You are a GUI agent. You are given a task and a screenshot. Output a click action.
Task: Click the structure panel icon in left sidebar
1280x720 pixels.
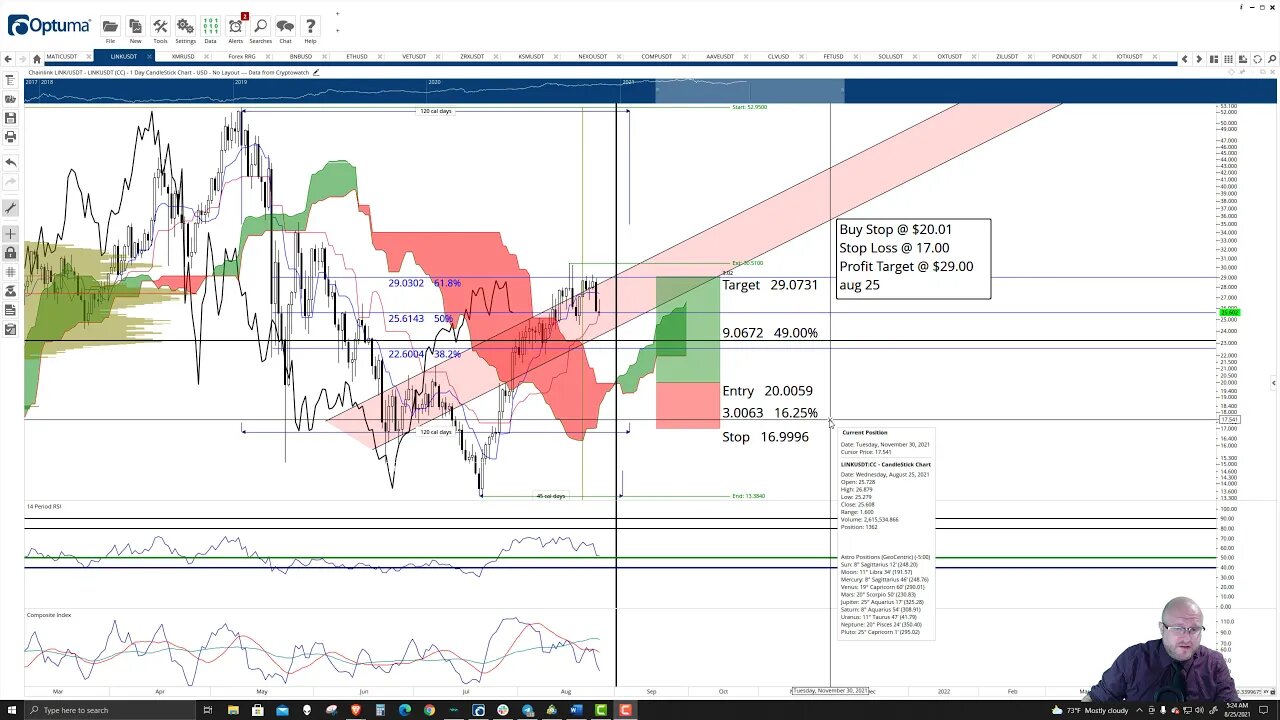pos(10,80)
